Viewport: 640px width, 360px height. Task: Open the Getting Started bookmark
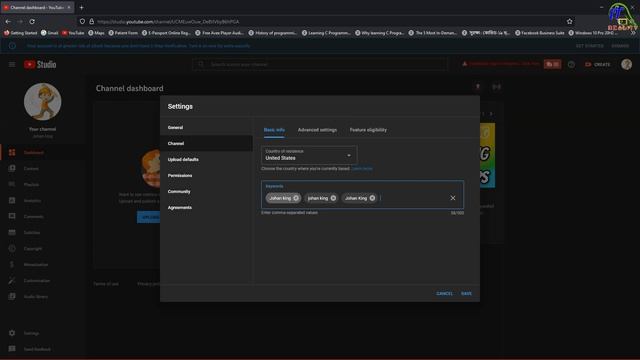tap(20, 33)
